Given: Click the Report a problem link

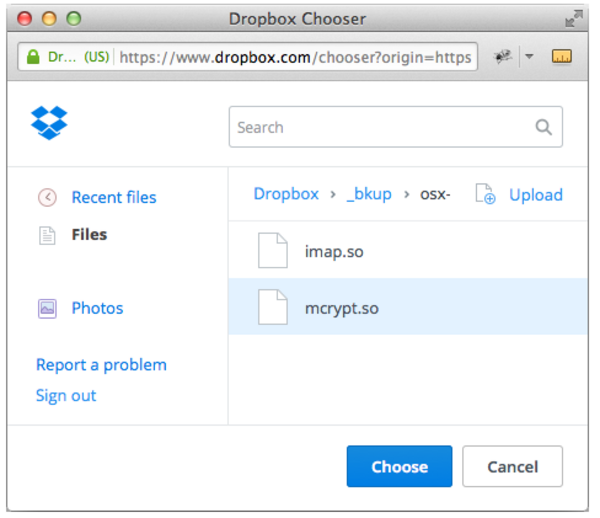Looking at the screenshot, I should 101,365.
